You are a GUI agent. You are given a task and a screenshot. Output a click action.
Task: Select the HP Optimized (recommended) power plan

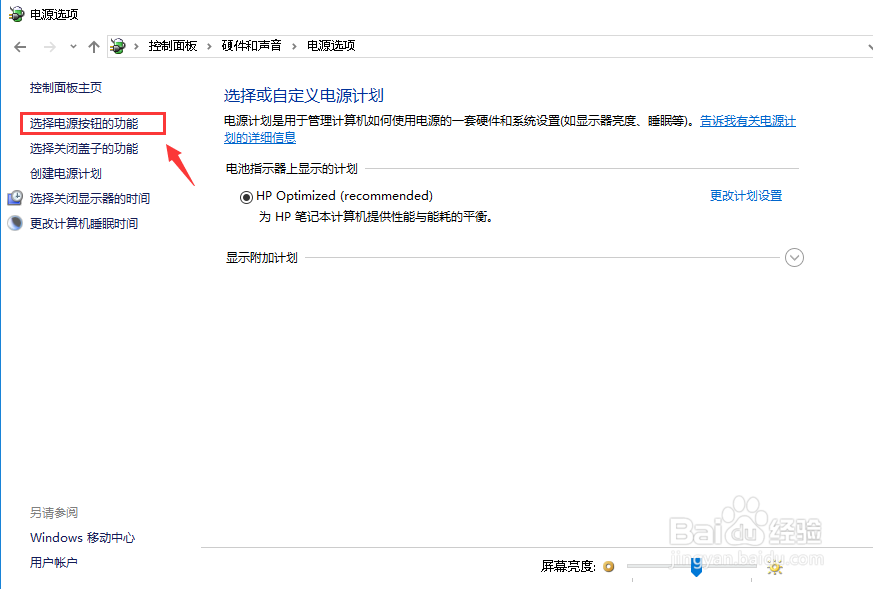click(246, 196)
